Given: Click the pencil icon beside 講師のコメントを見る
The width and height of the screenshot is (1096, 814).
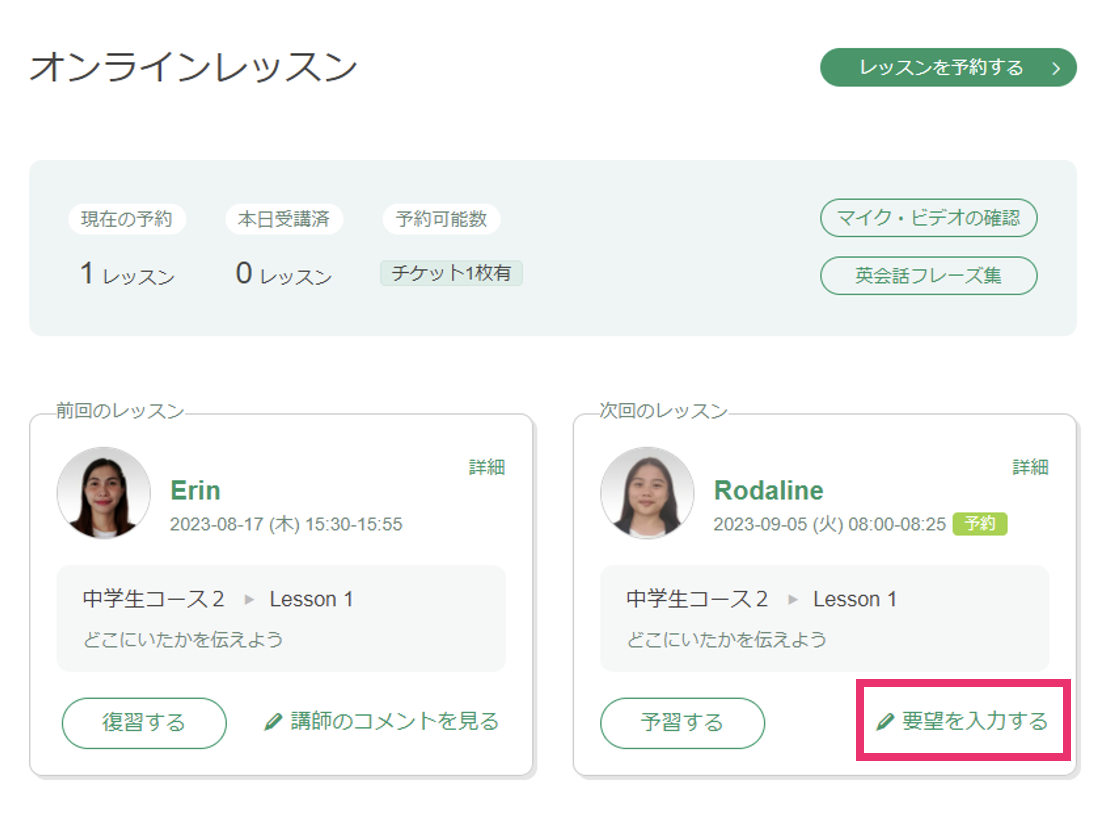Looking at the screenshot, I should click(x=273, y=722).
